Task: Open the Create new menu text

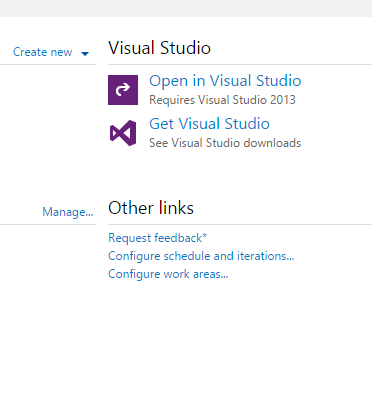Action: pos(42,52)
